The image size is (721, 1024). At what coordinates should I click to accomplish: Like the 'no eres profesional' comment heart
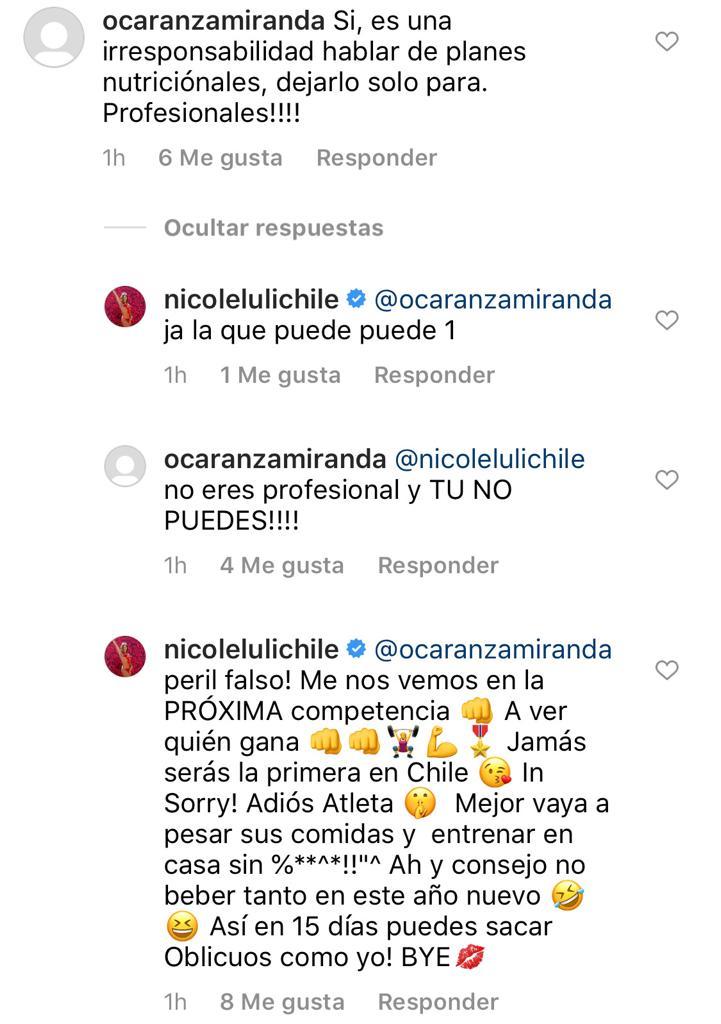click(x=665, y=478)
